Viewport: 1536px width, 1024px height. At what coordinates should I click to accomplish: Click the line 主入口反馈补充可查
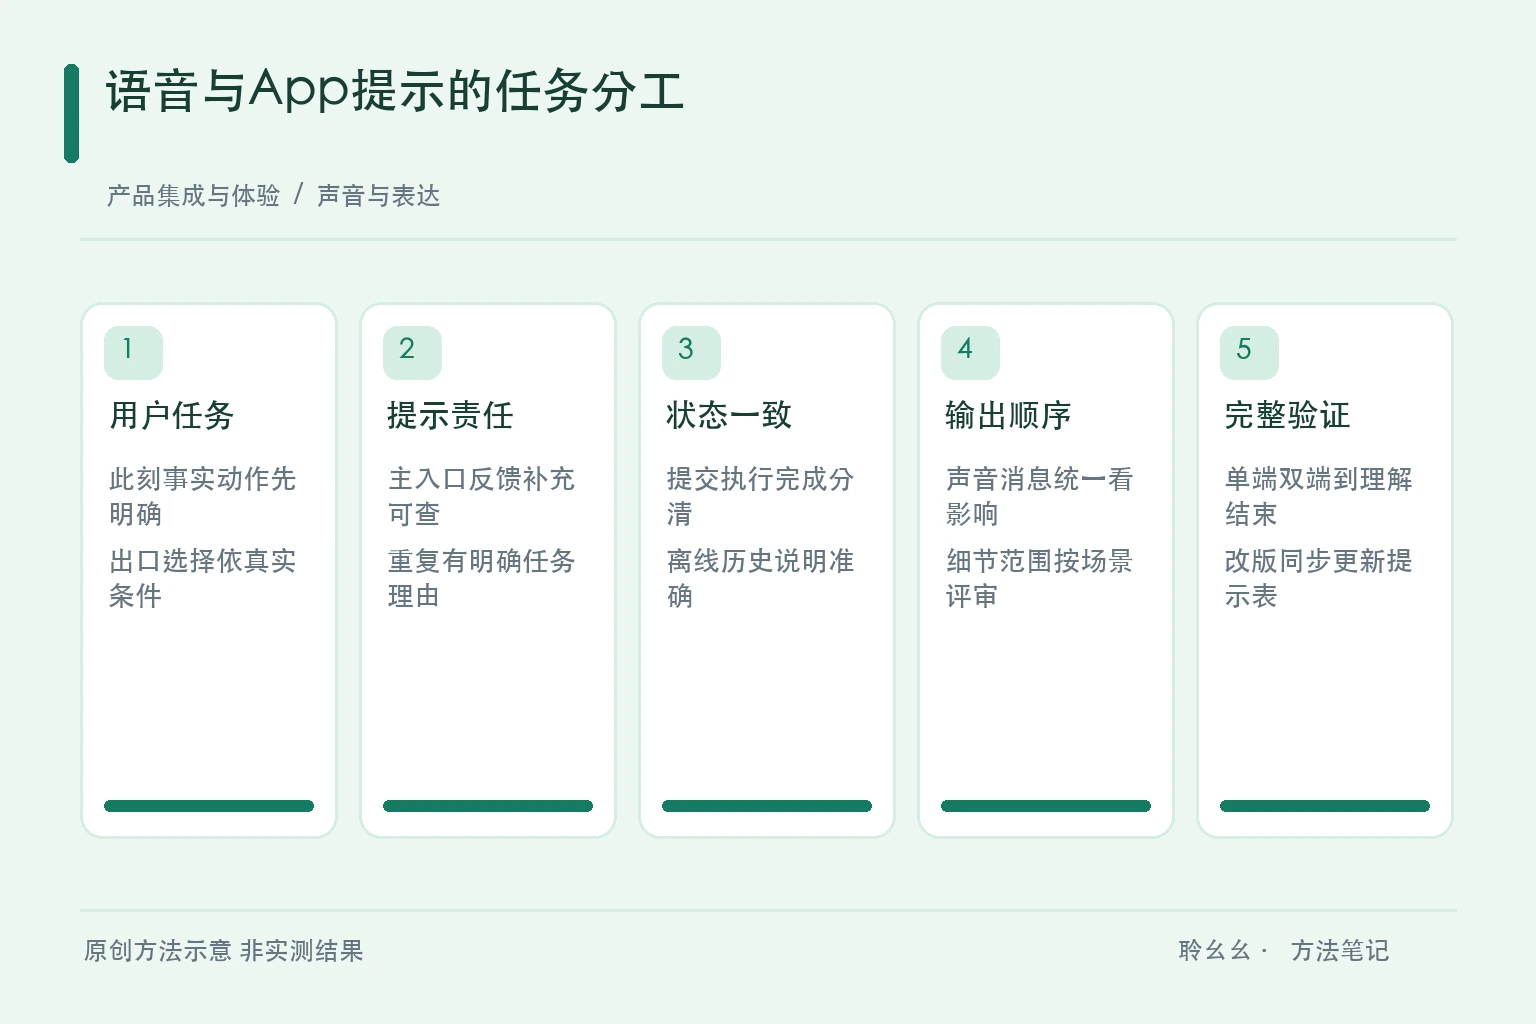point(482,496)
